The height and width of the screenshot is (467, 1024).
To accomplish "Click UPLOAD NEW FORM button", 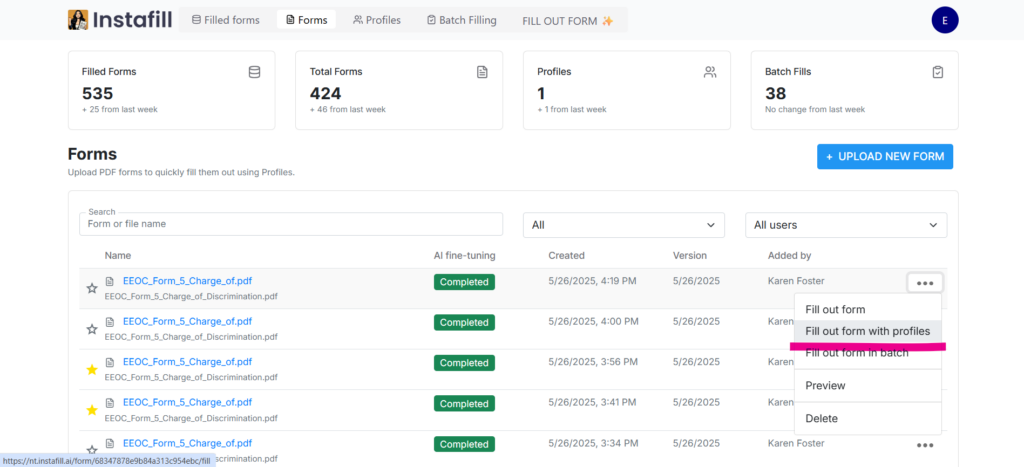I will click(x=885, y=157).
